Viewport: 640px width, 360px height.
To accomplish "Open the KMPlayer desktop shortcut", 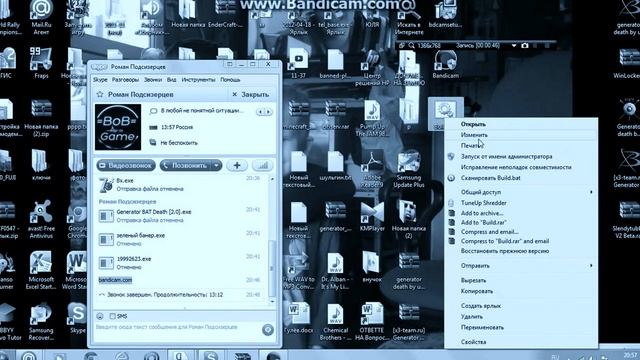I will [372, 217].
